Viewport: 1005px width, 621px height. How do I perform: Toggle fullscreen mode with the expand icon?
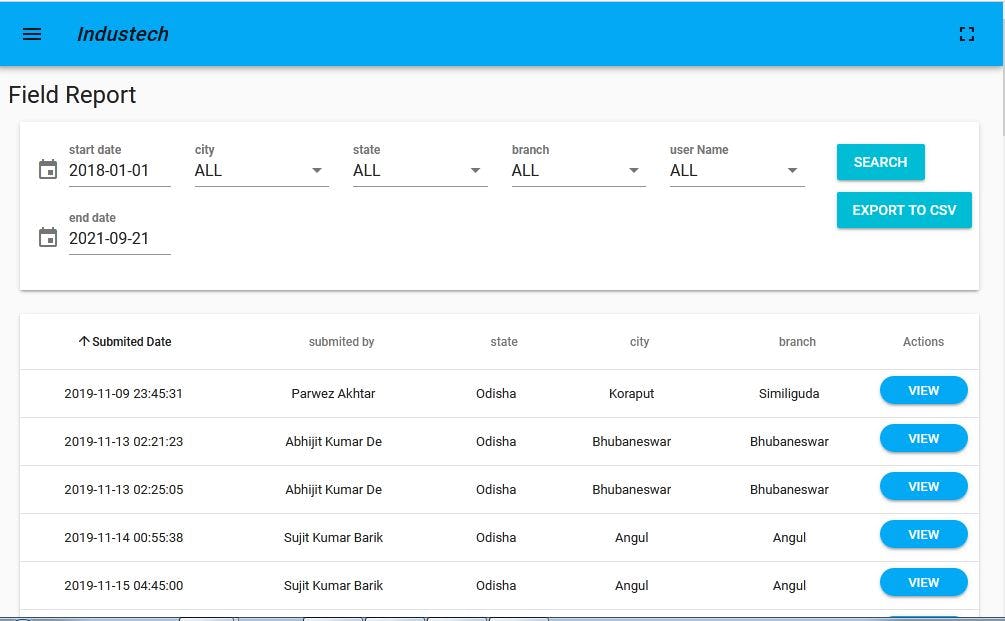pyautogui.click(x=966, y=33)
